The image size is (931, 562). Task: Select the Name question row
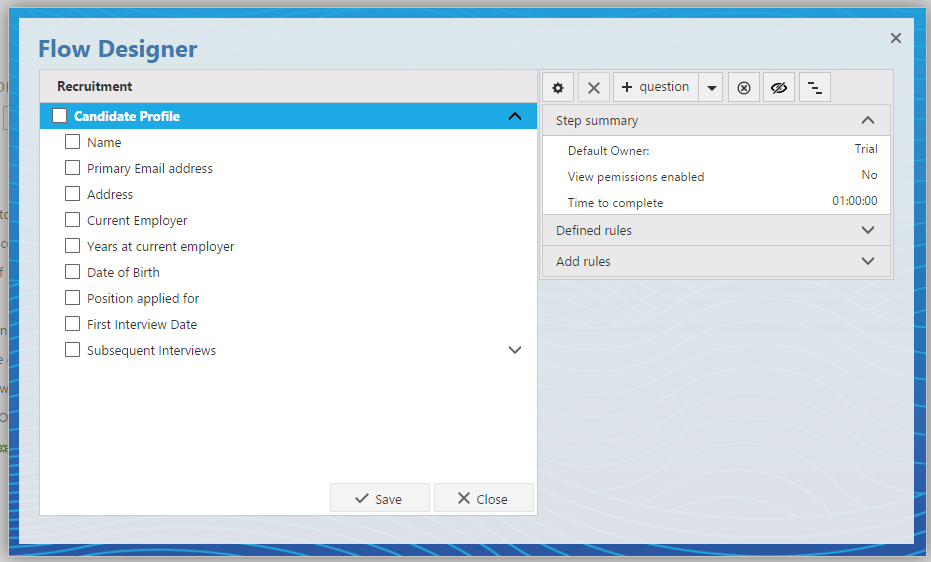coord(289,142)
